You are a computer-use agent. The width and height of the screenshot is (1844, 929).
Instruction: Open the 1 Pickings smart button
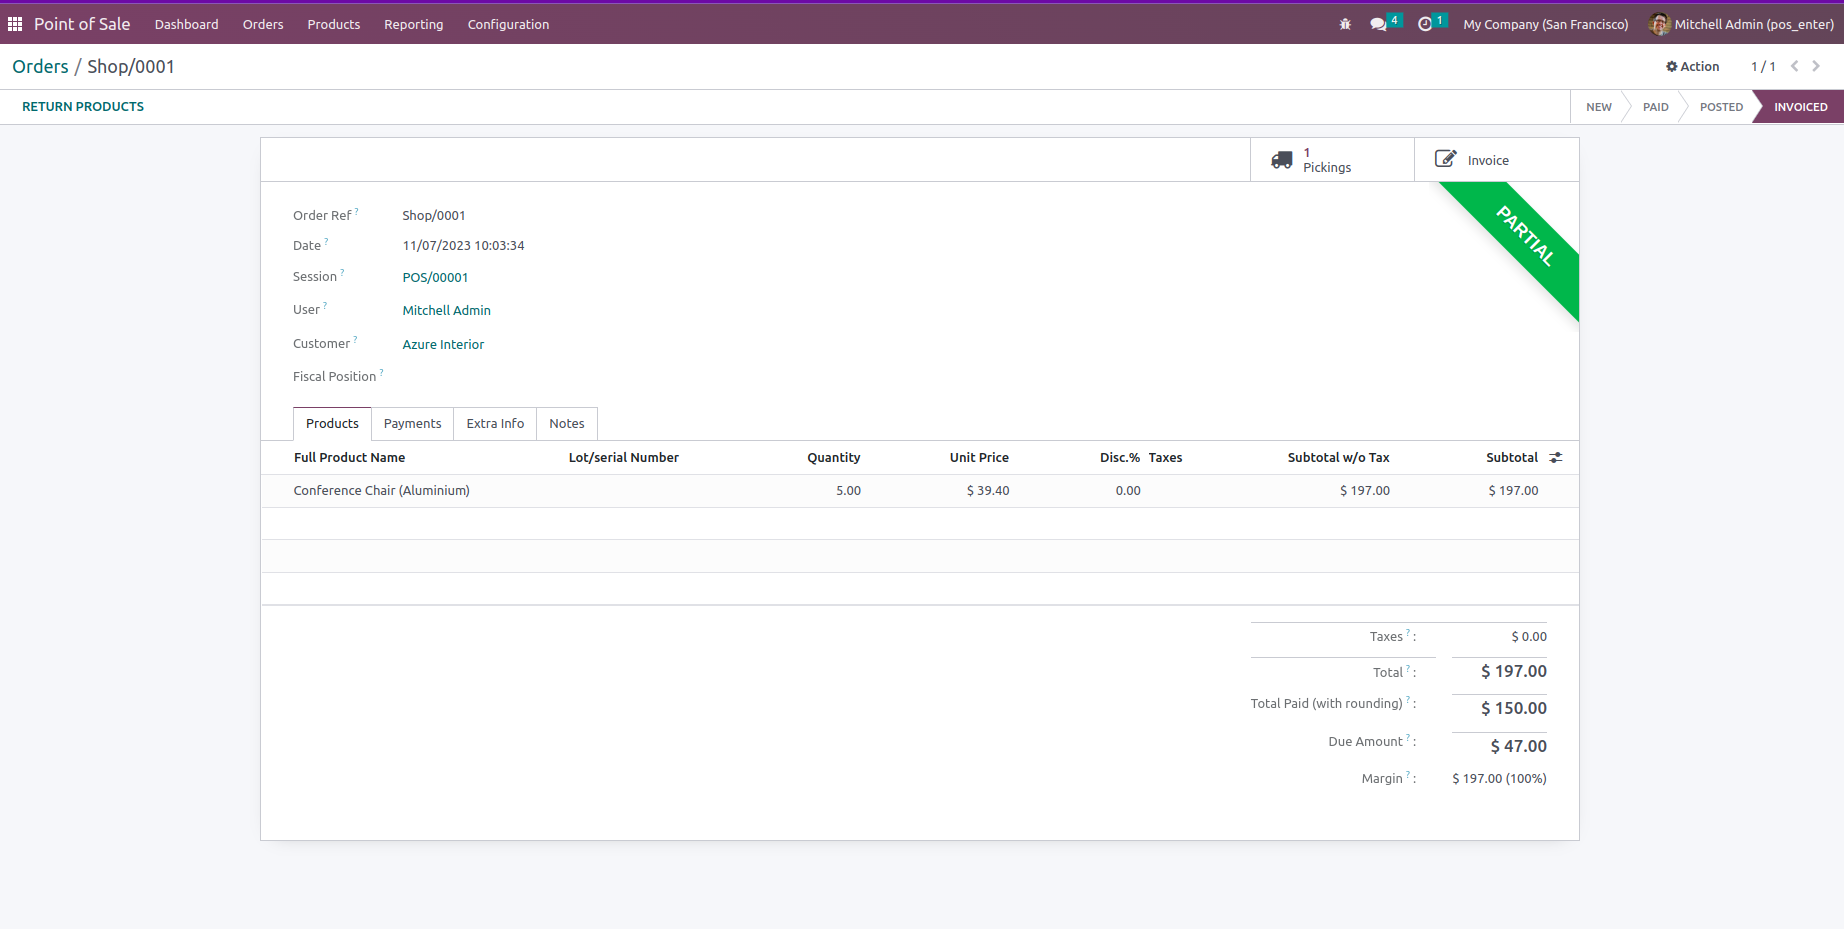(x=1332, y=160)
